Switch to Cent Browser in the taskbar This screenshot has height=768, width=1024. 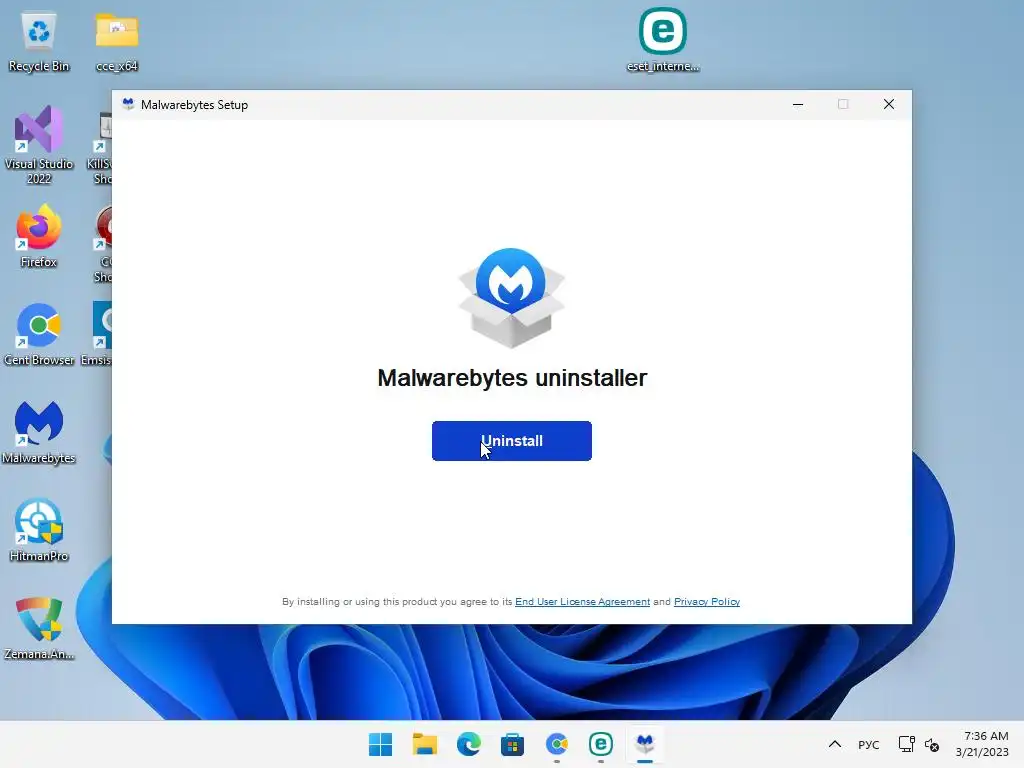click(x=556, y=744)
